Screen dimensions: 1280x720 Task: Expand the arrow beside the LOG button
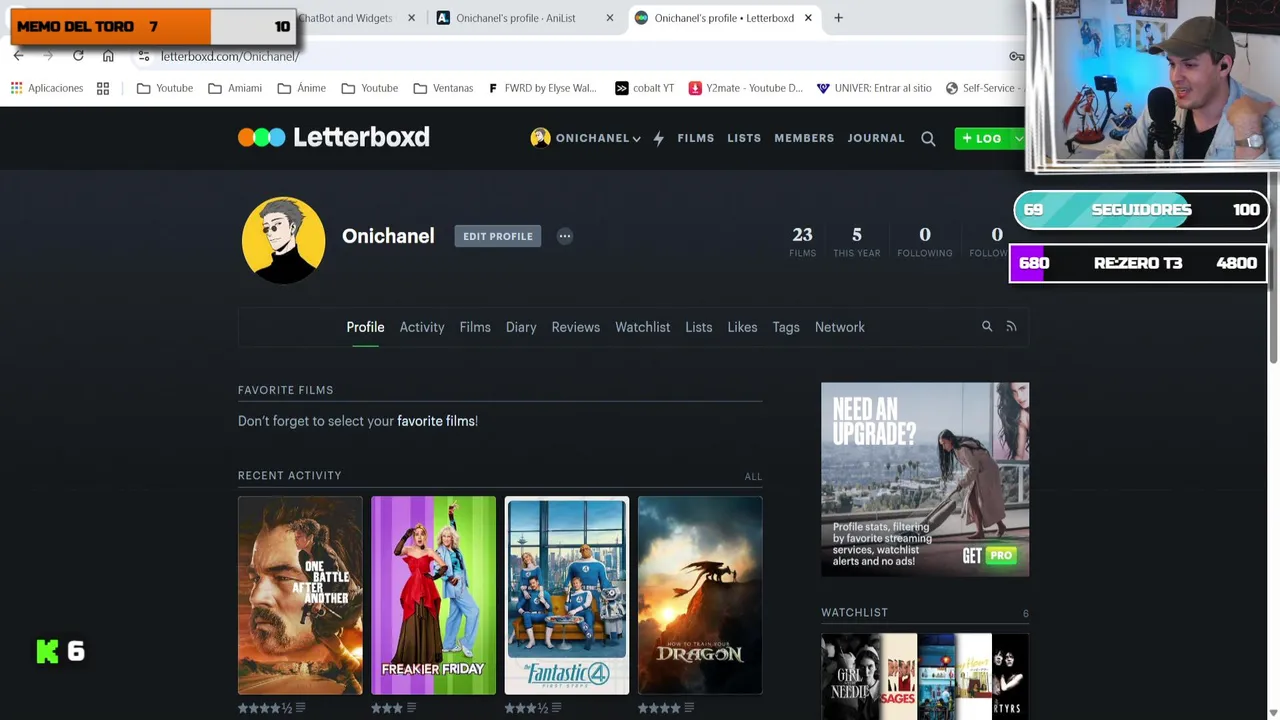click(1018, 139)
